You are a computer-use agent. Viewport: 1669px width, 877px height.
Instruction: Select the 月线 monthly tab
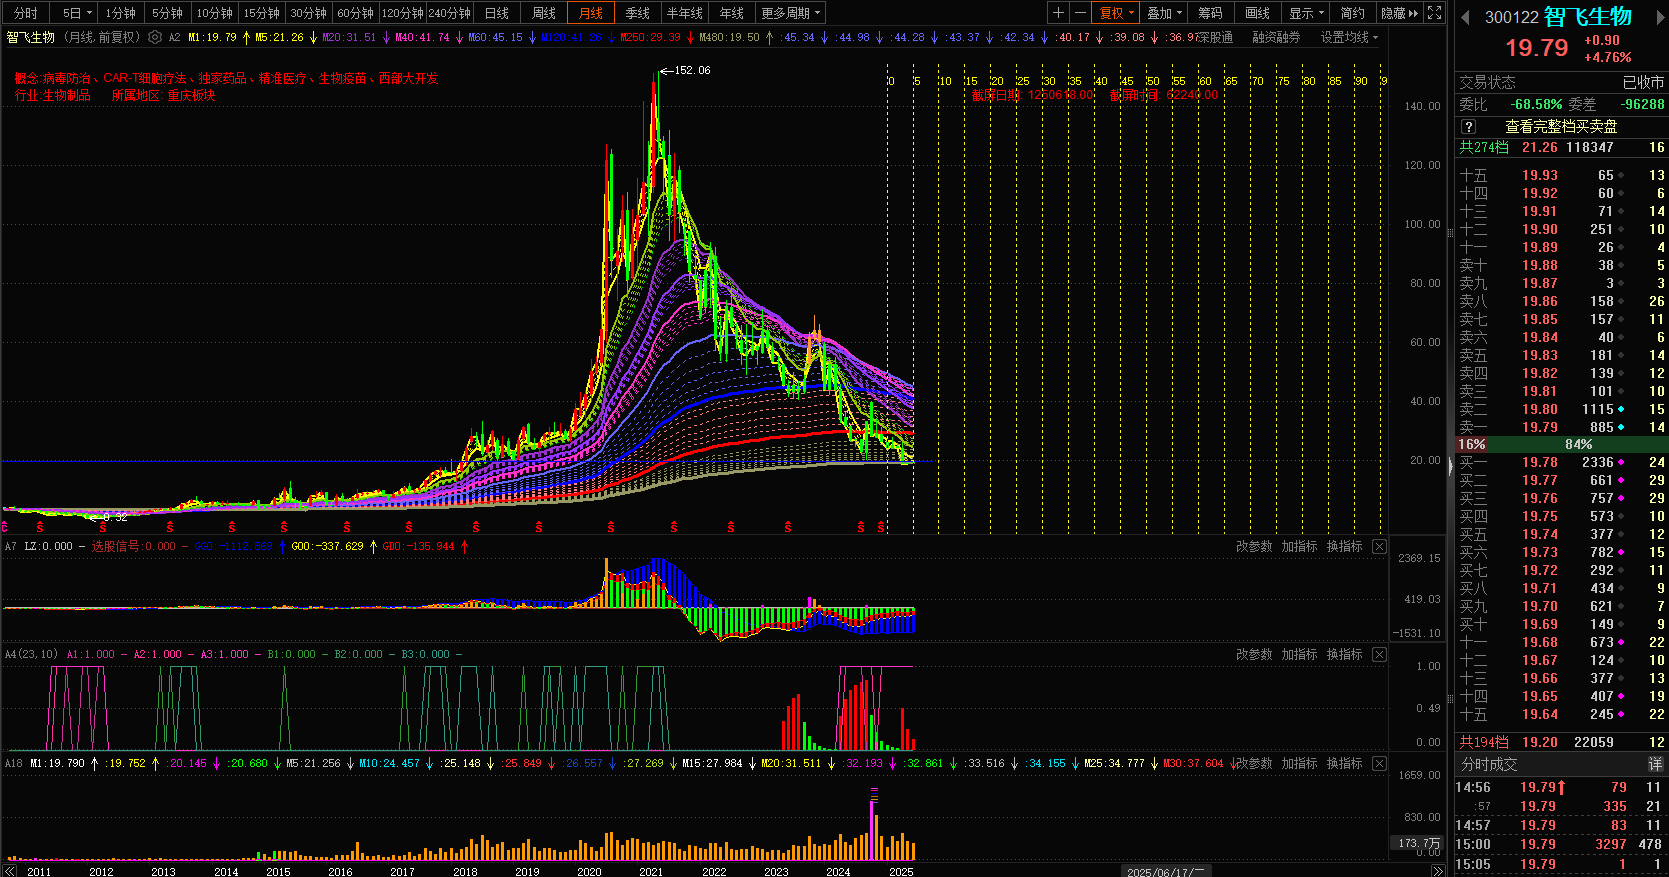pos(591,13)
